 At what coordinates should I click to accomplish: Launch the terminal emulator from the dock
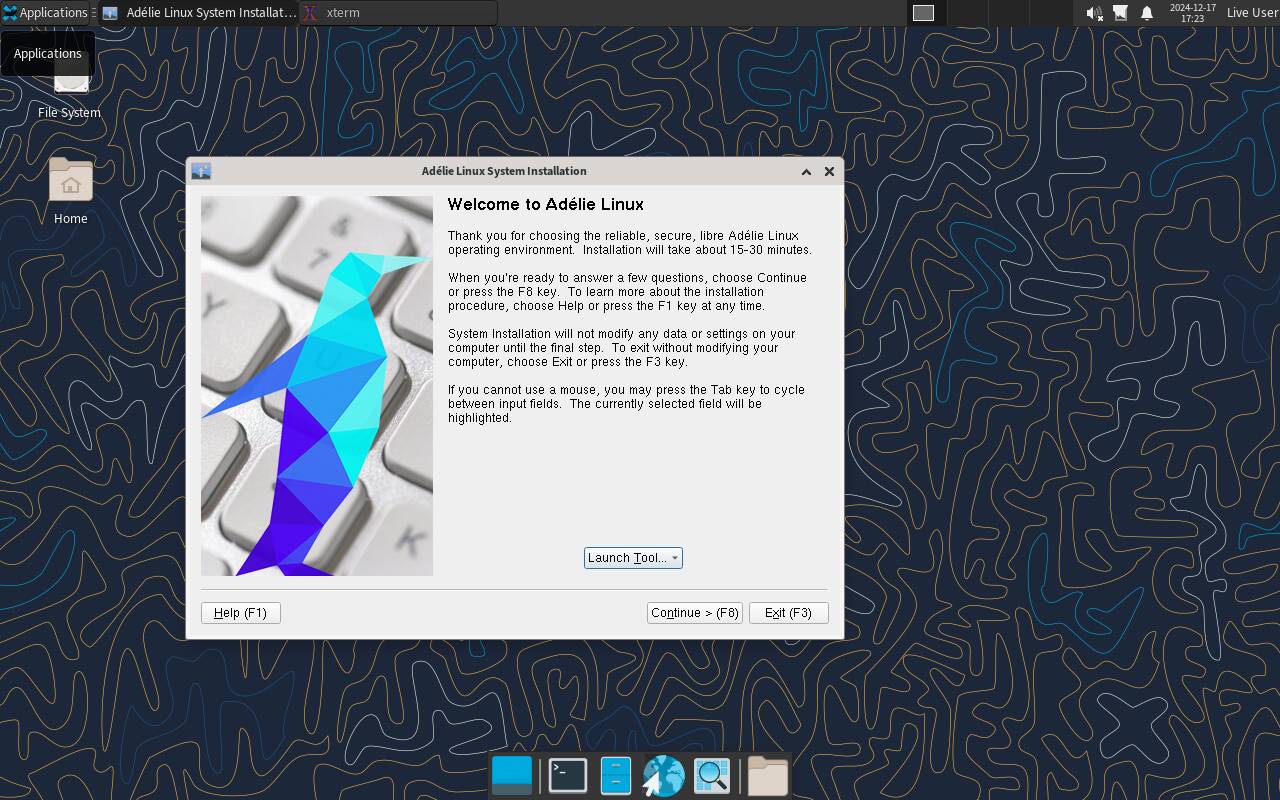tap(568, 775)
